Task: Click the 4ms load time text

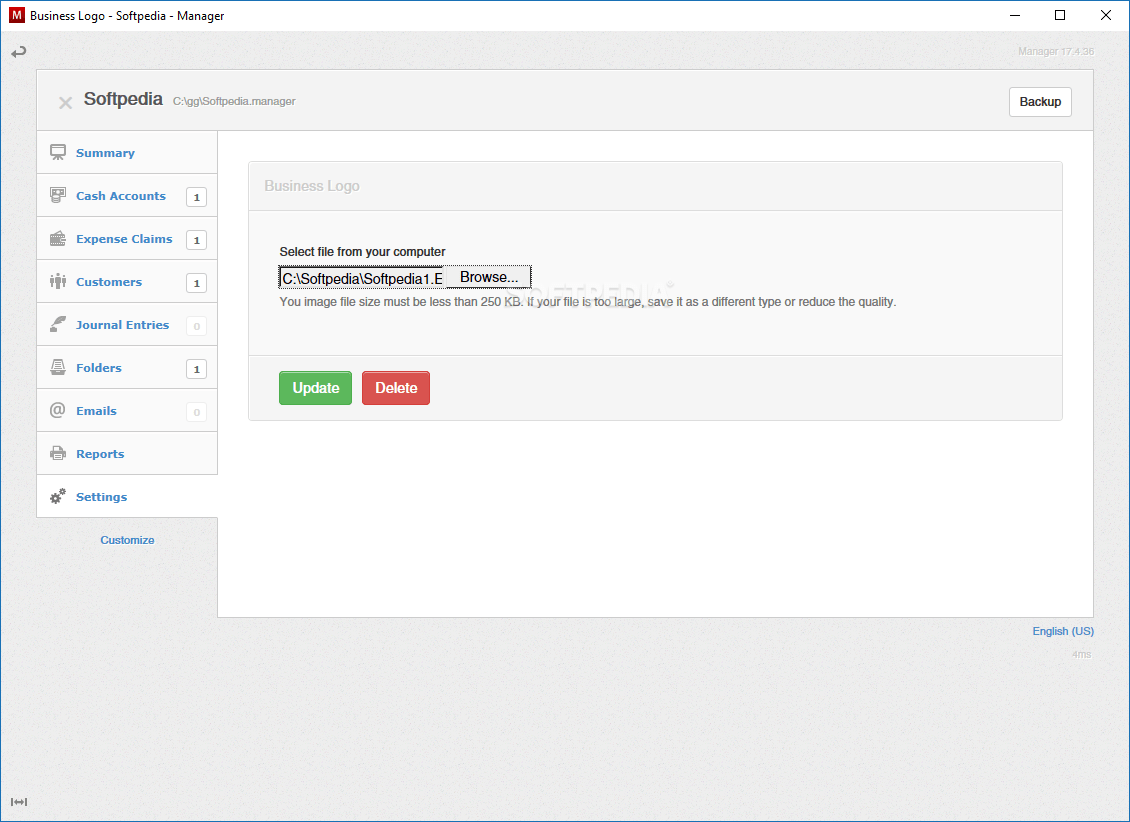Action: click(1081, 654)
